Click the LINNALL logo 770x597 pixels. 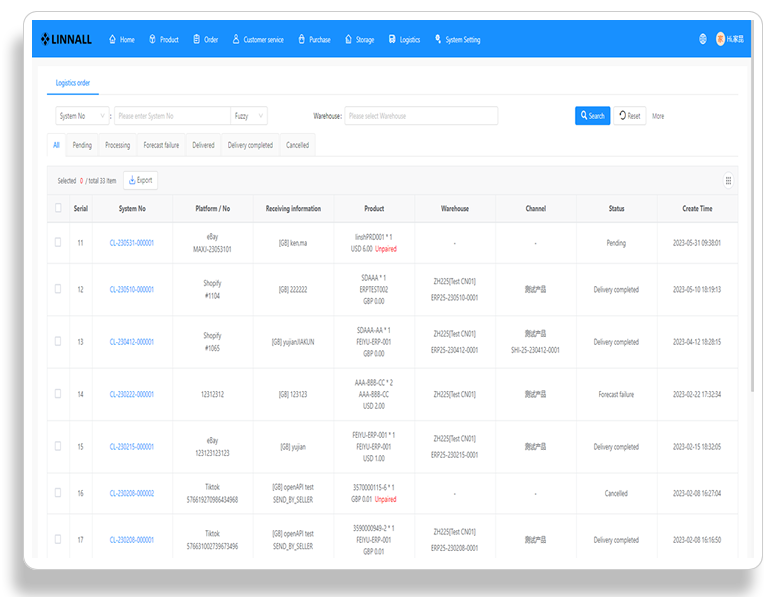pyautogui.click(x=66, y=39)
